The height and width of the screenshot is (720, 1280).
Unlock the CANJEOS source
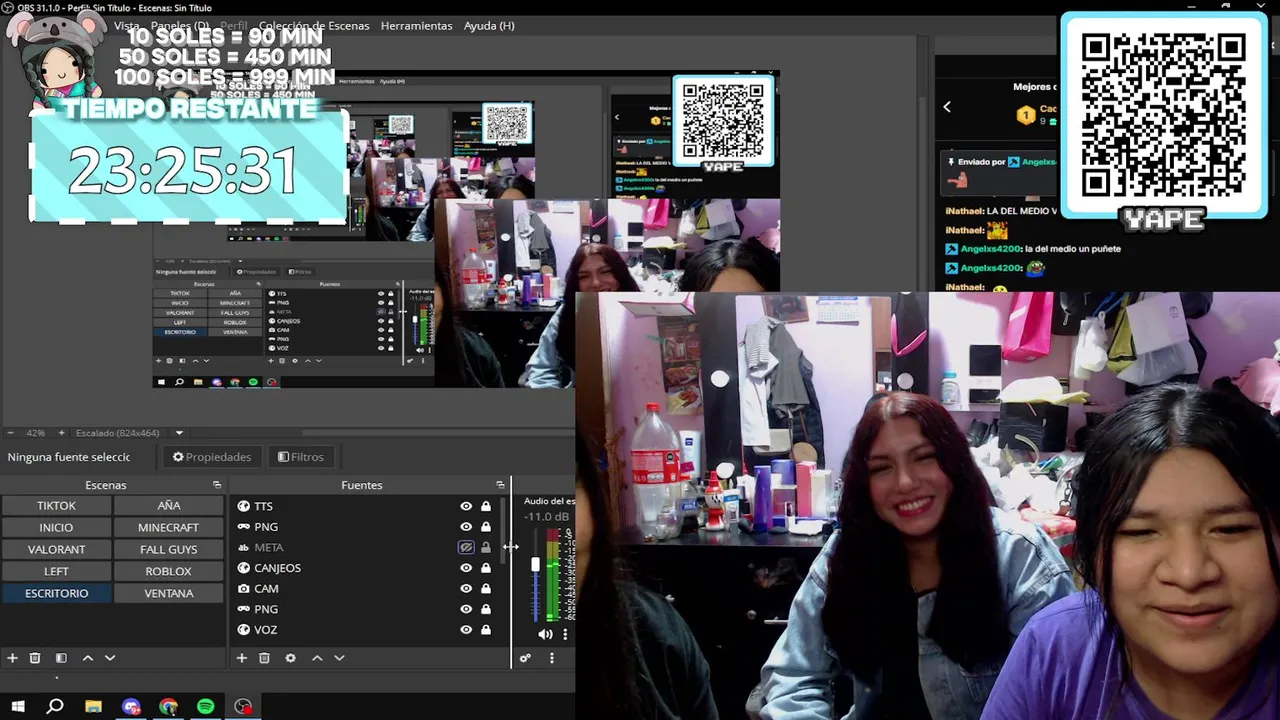click(486, 568)
